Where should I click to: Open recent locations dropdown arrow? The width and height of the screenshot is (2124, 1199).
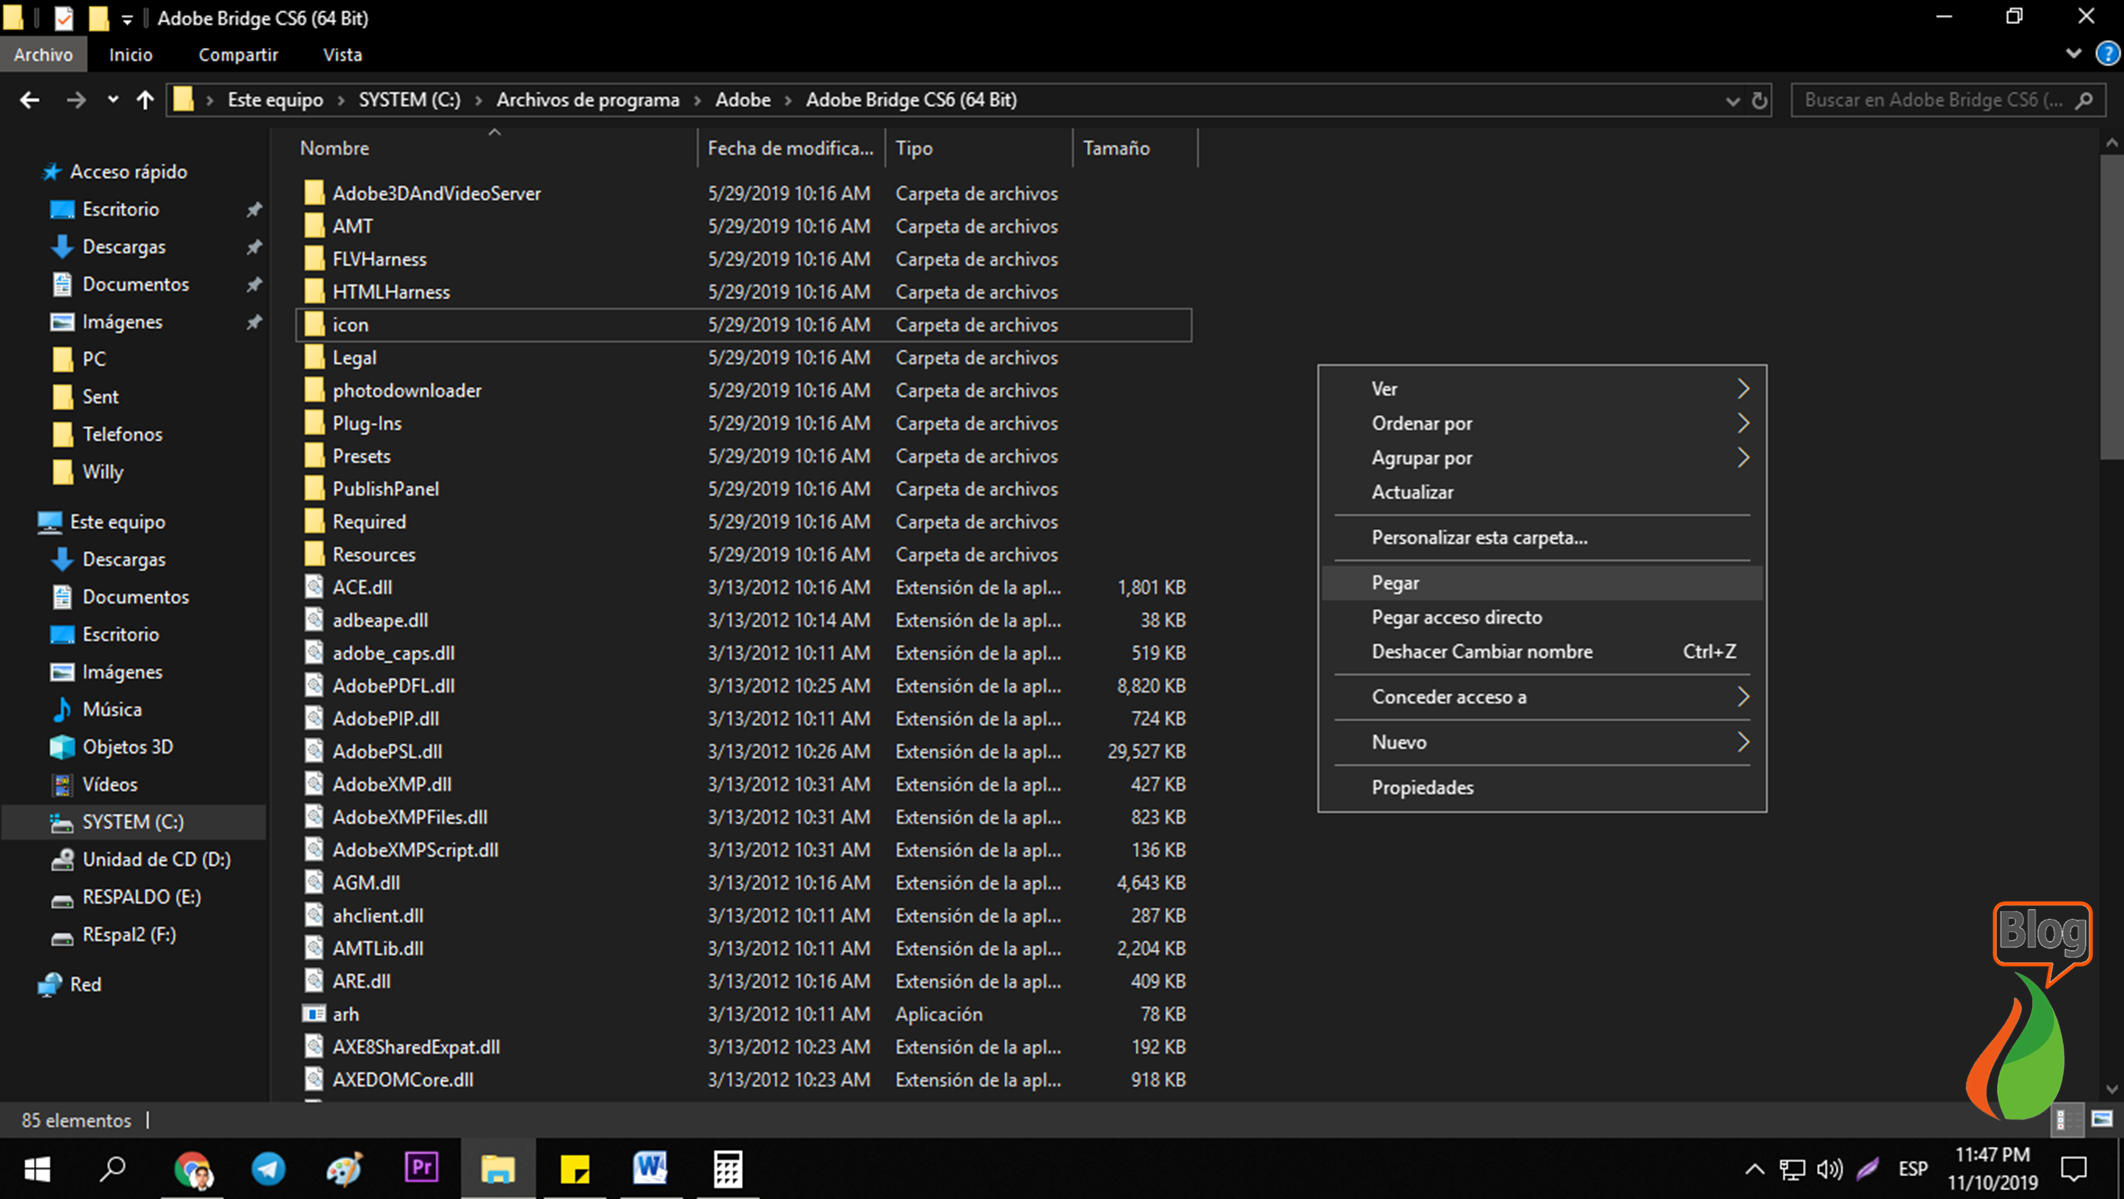click(112, 100)
